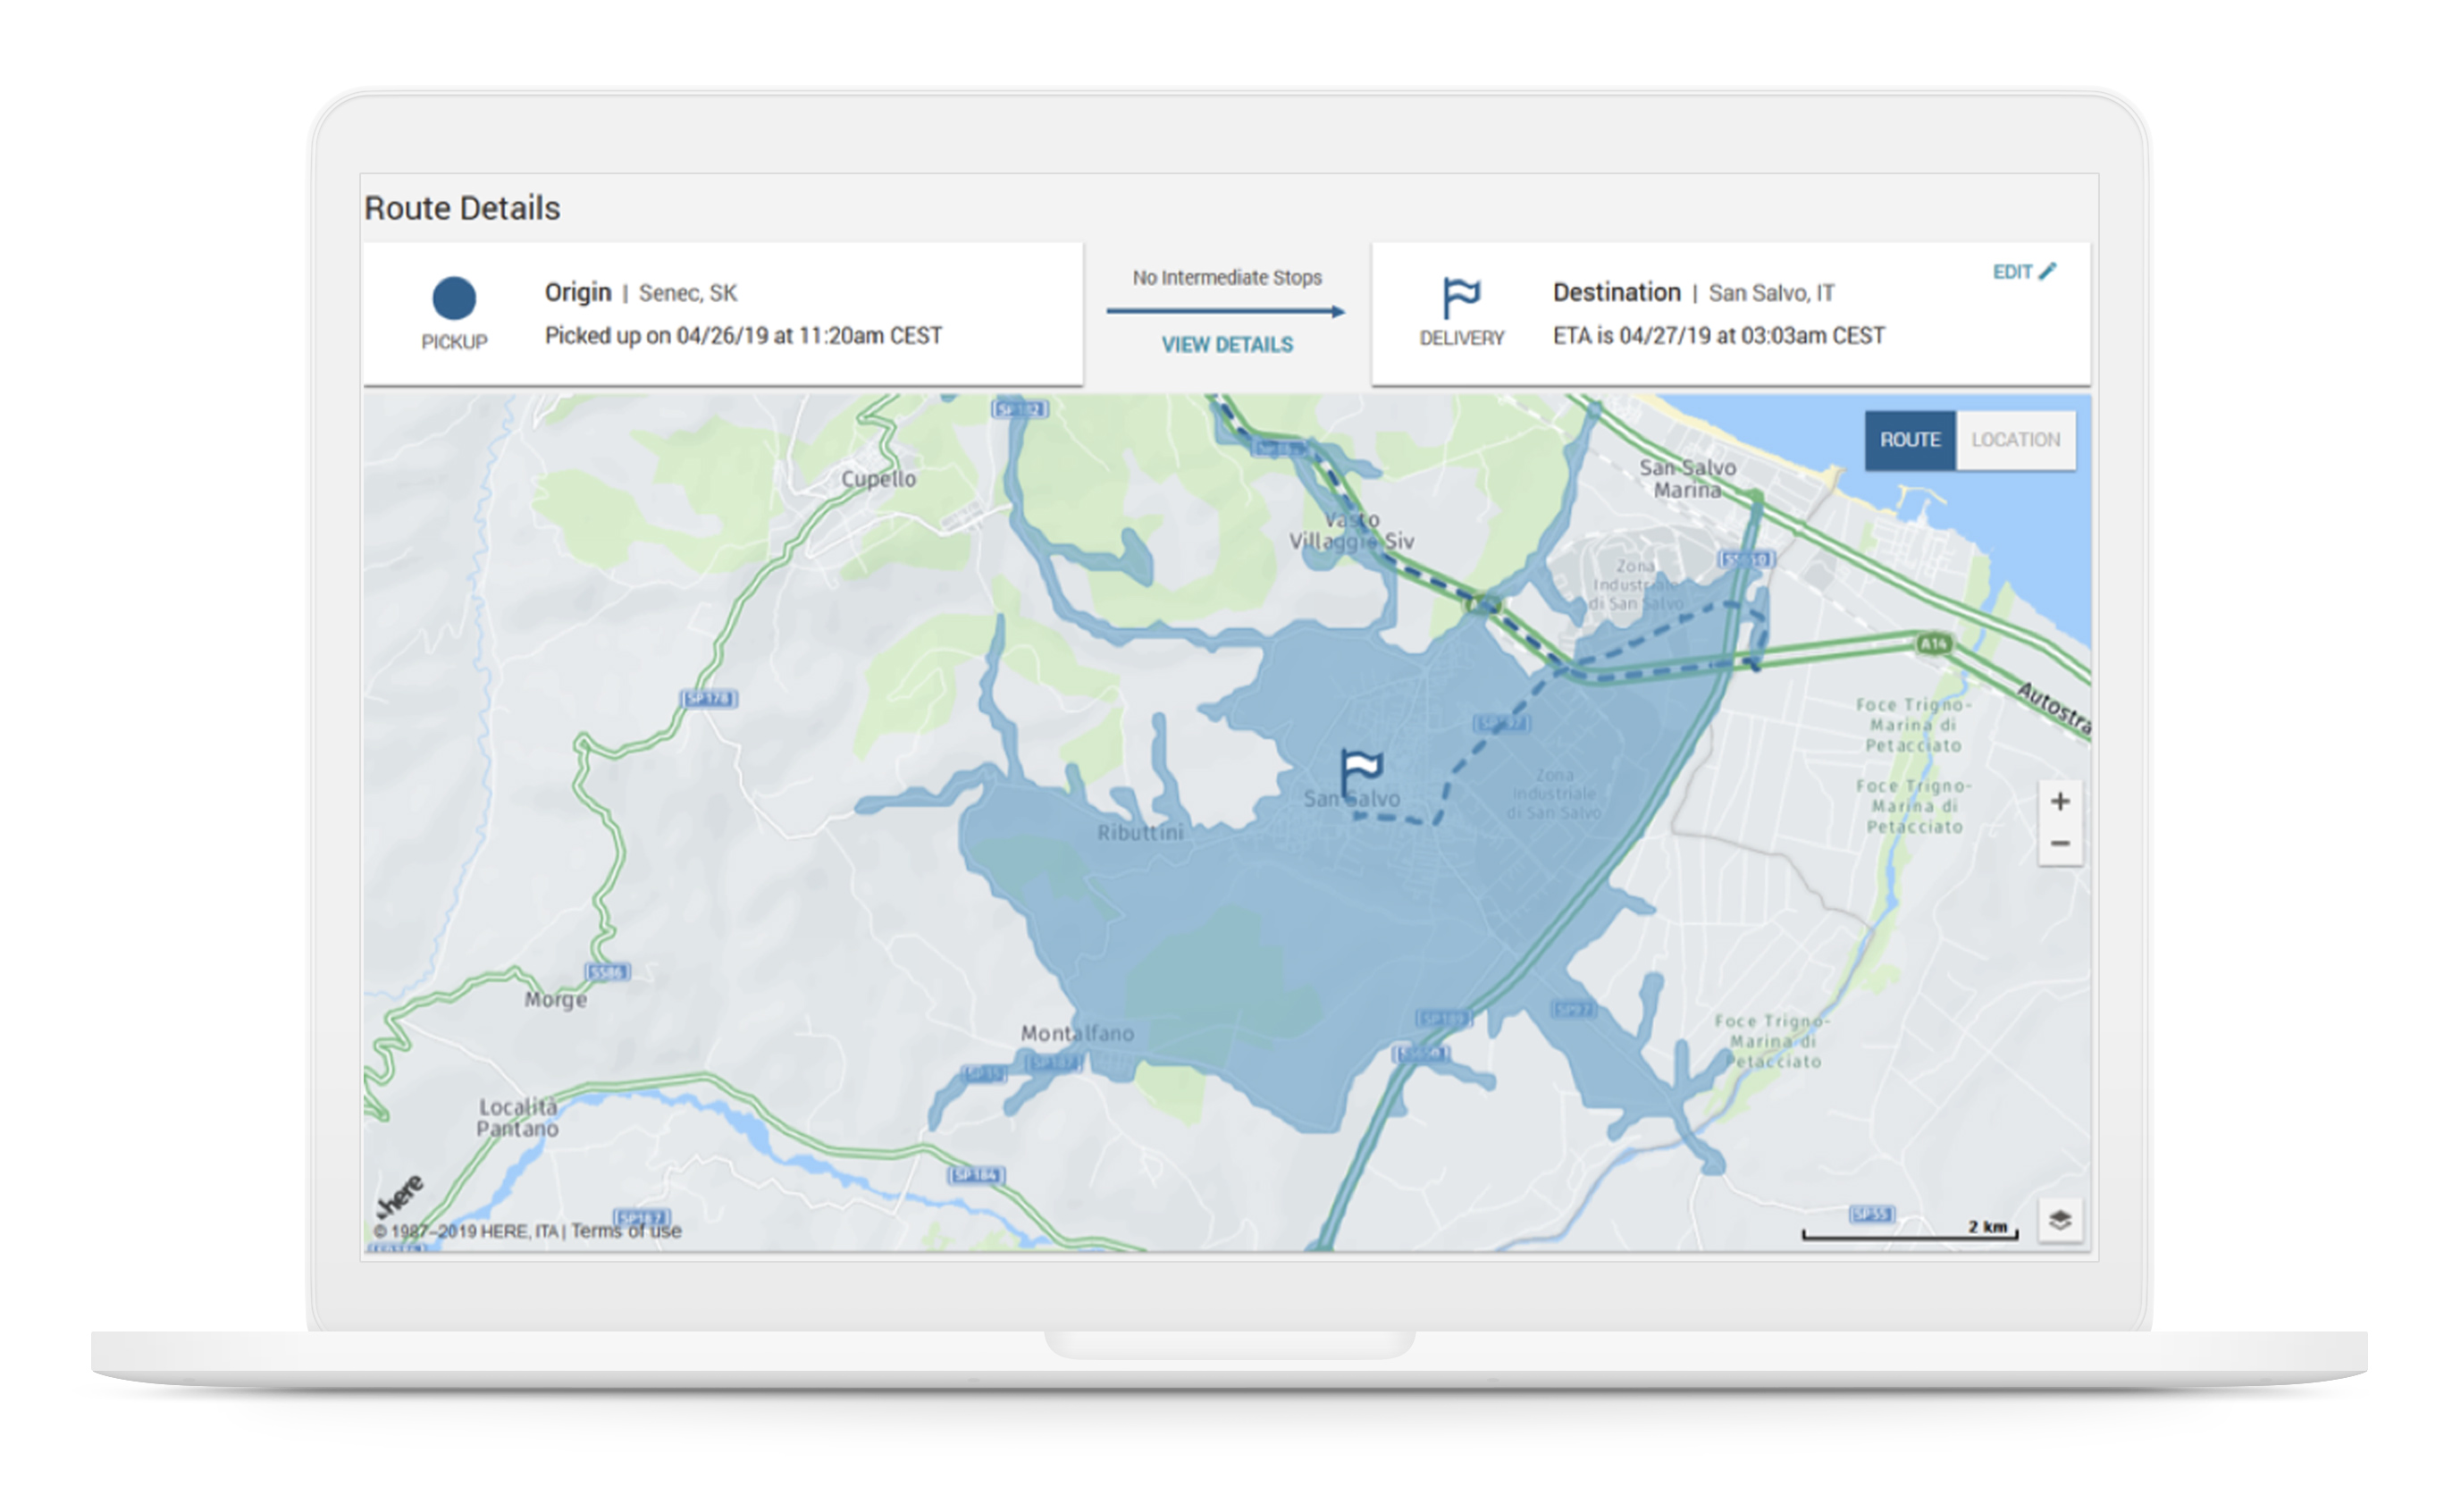The image size is (2461, 1512).
Task: Open the map layers chooser icon
Action: click(2059, 1220)
